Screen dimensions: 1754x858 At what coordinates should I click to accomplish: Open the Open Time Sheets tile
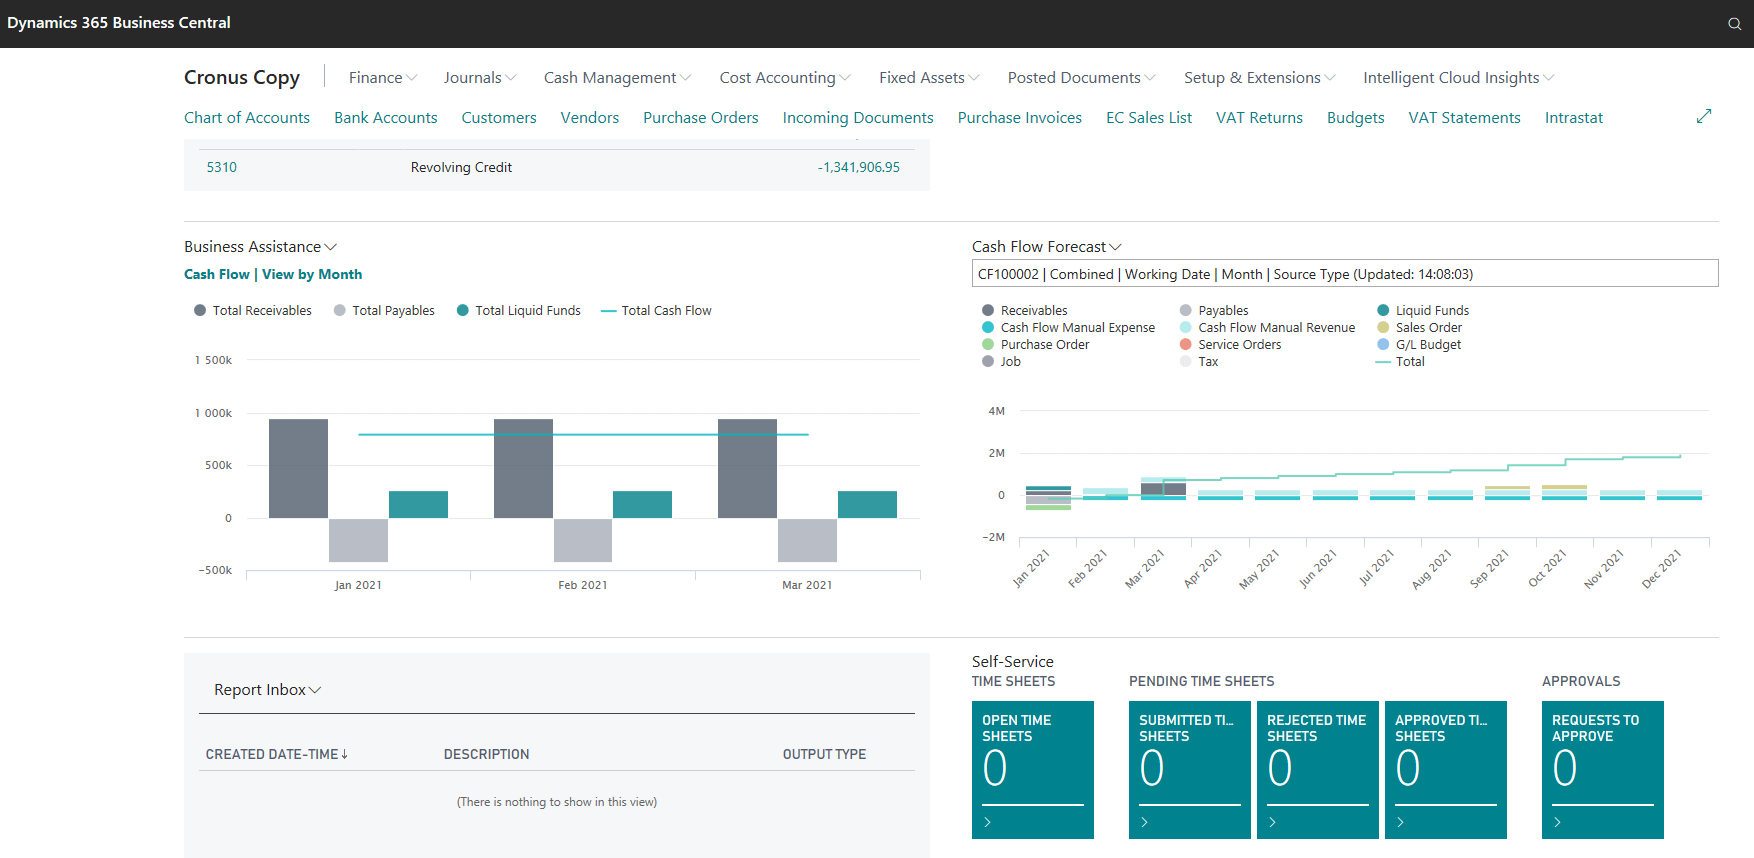[1033, 770]
